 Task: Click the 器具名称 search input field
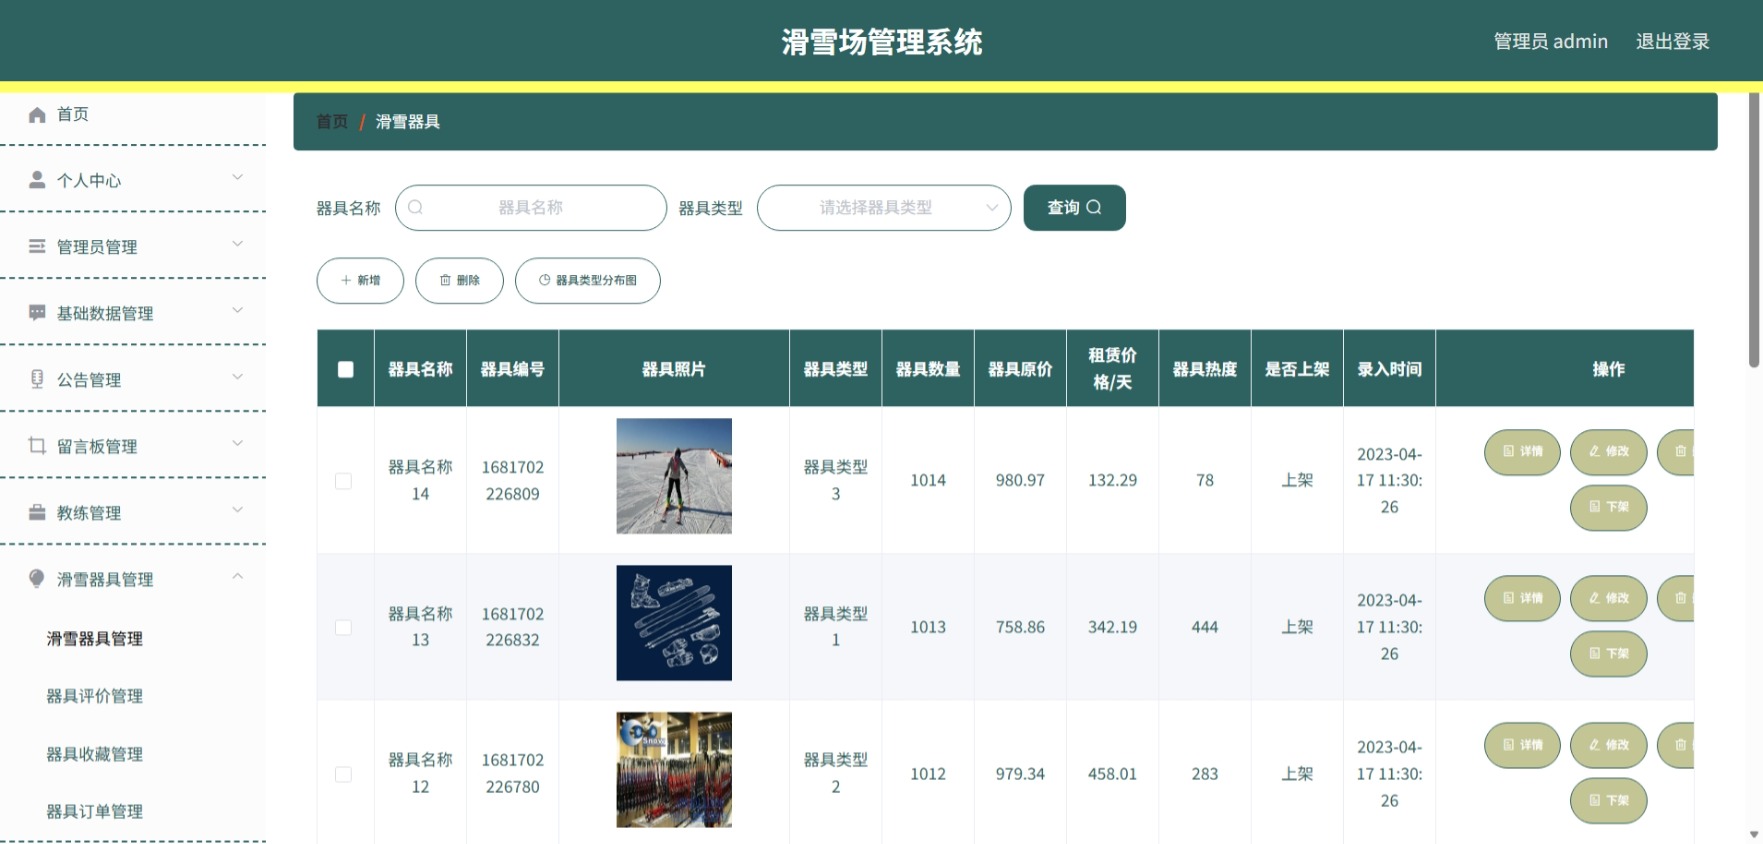click(531, 208)
